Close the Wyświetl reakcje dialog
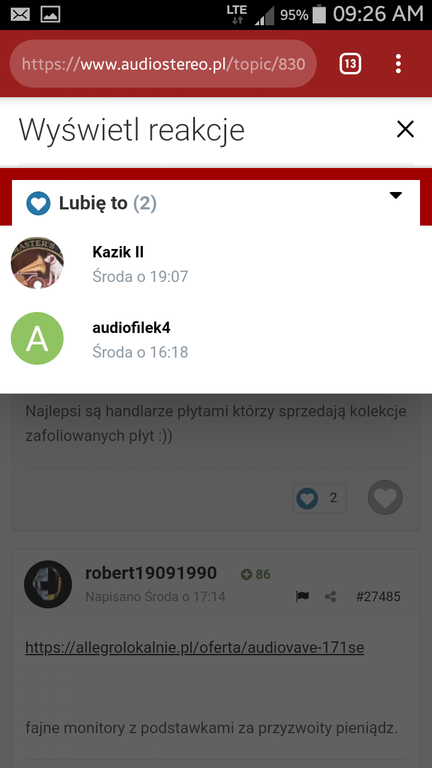This screenshot has height=768, width=432. point(405,129)
